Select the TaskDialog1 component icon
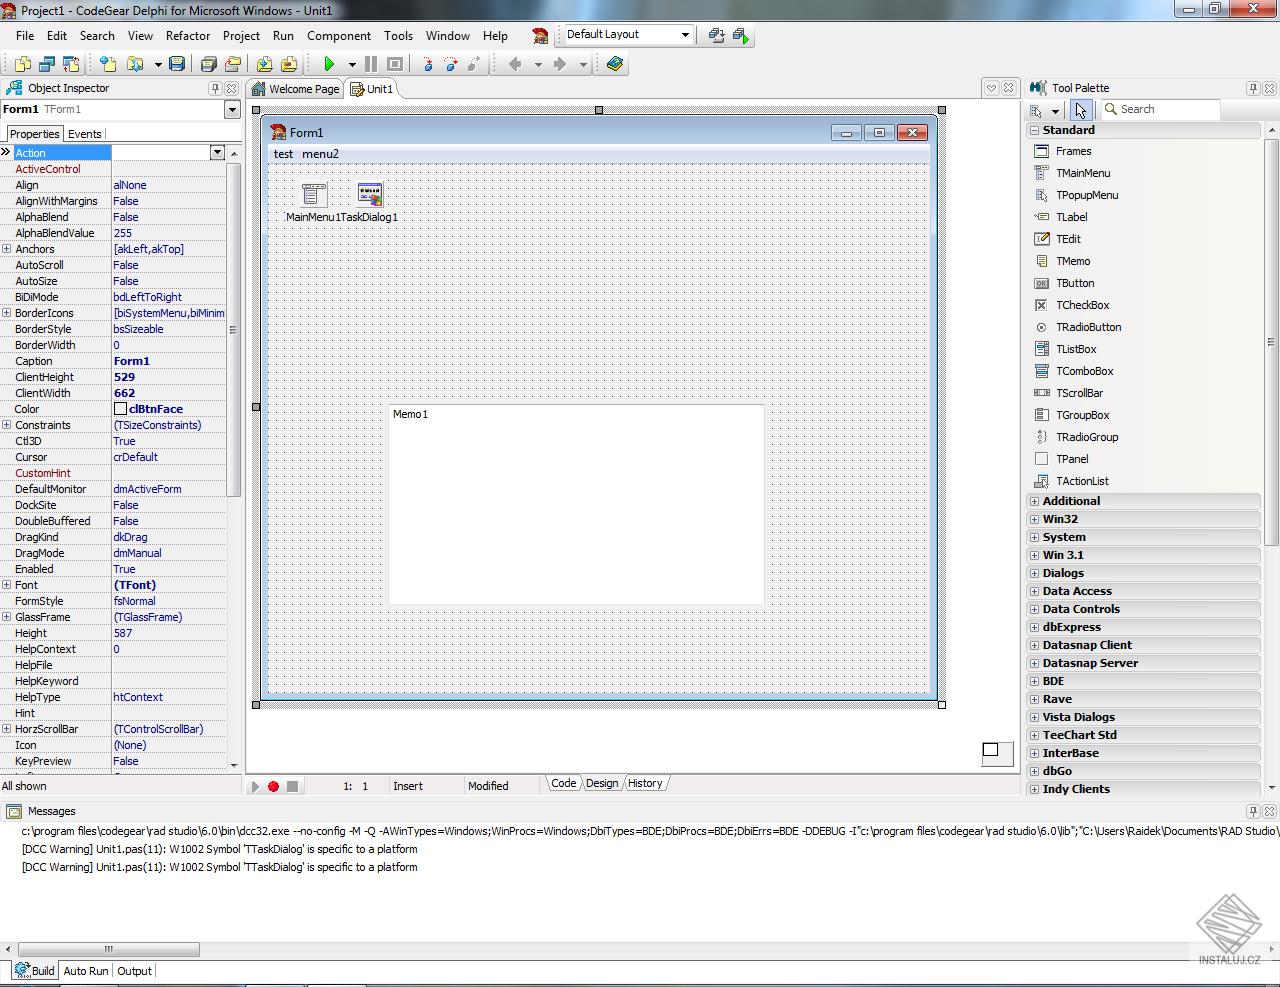1280x987 pixels. (370, 194)
